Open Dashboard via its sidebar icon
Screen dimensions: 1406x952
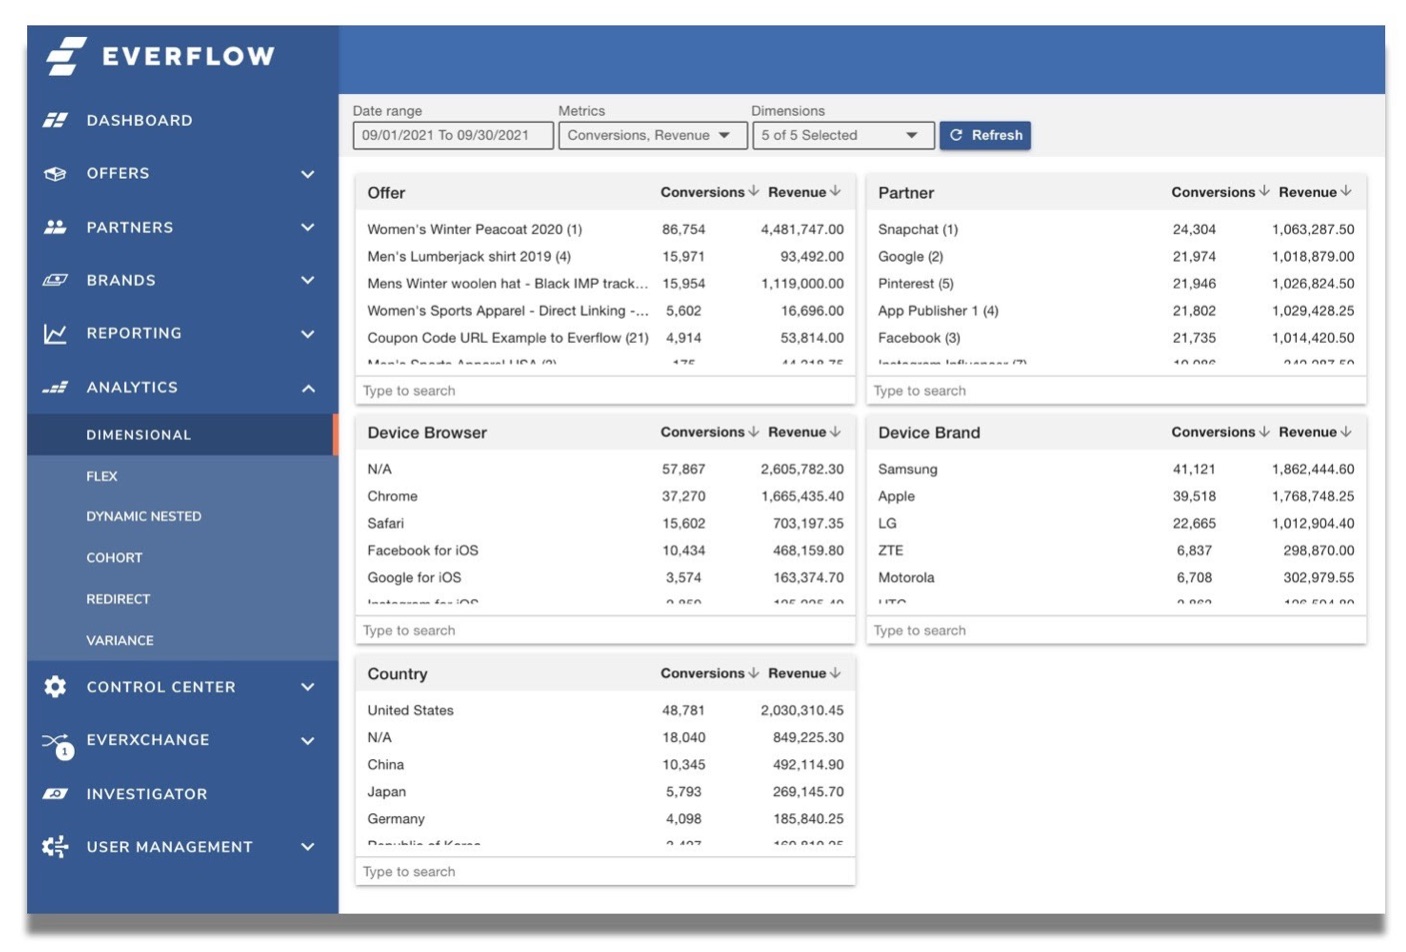(55, 120)
